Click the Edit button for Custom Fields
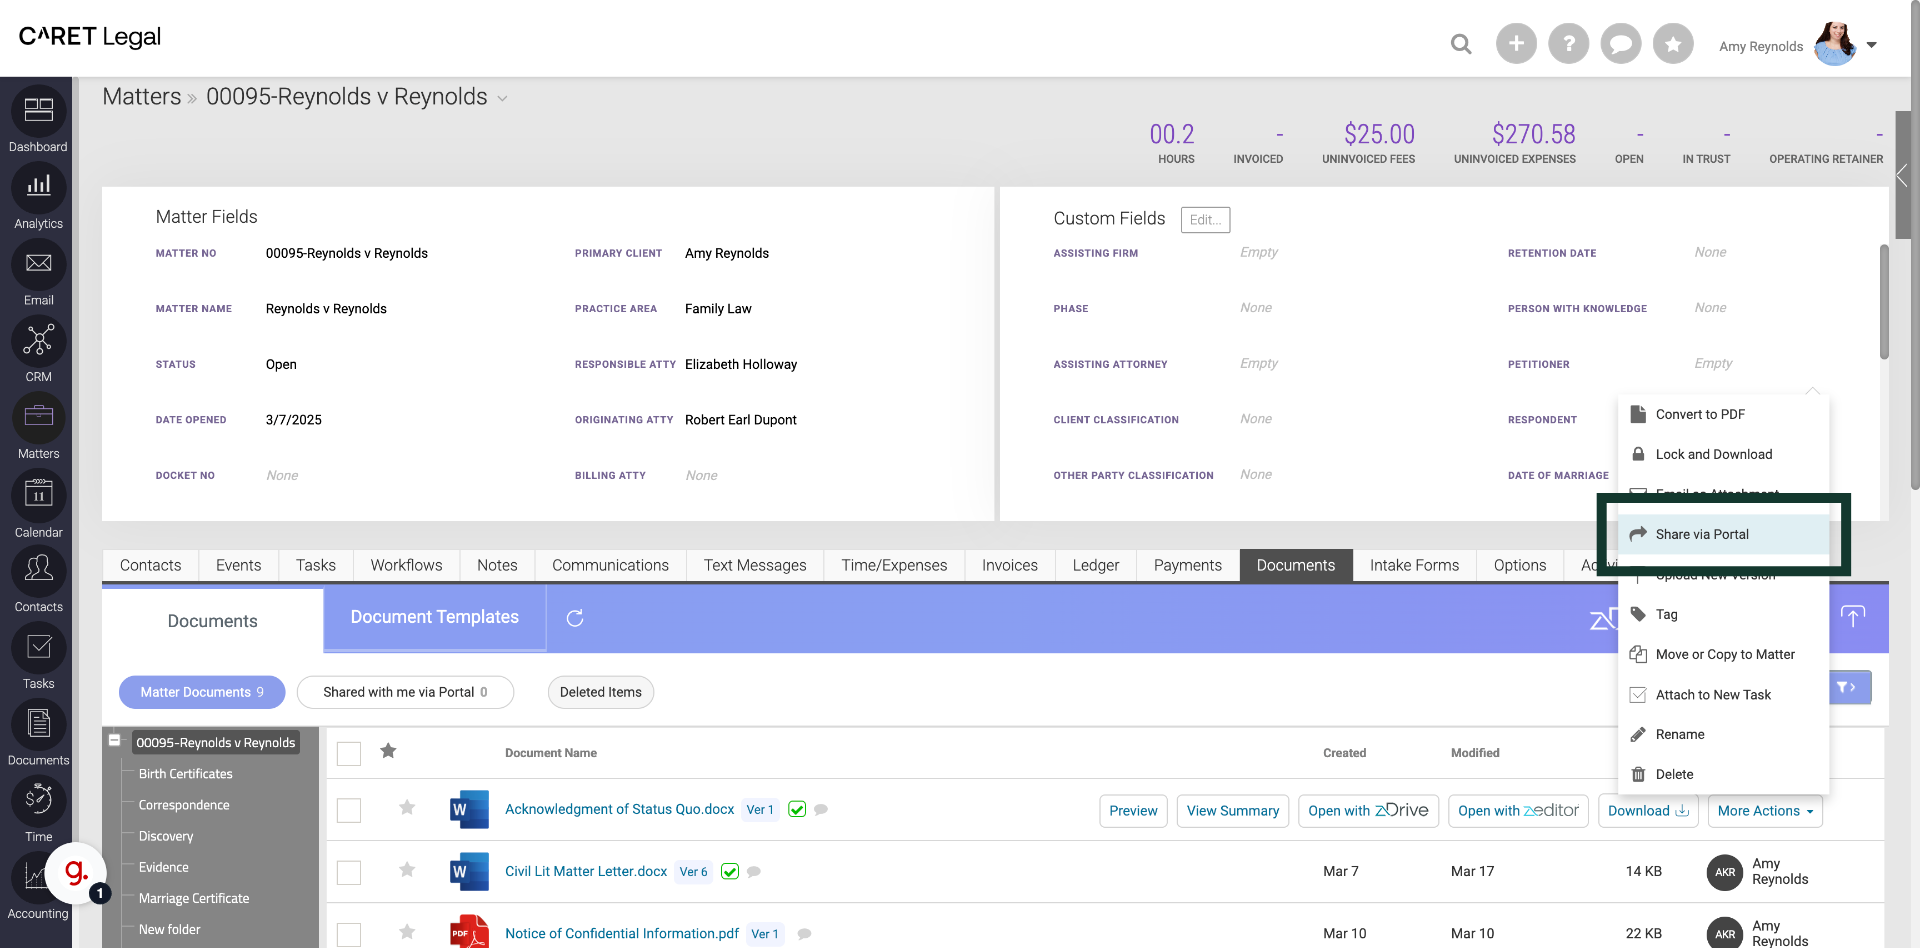The image size is (1920, 948). click(x=1205, y=220)
